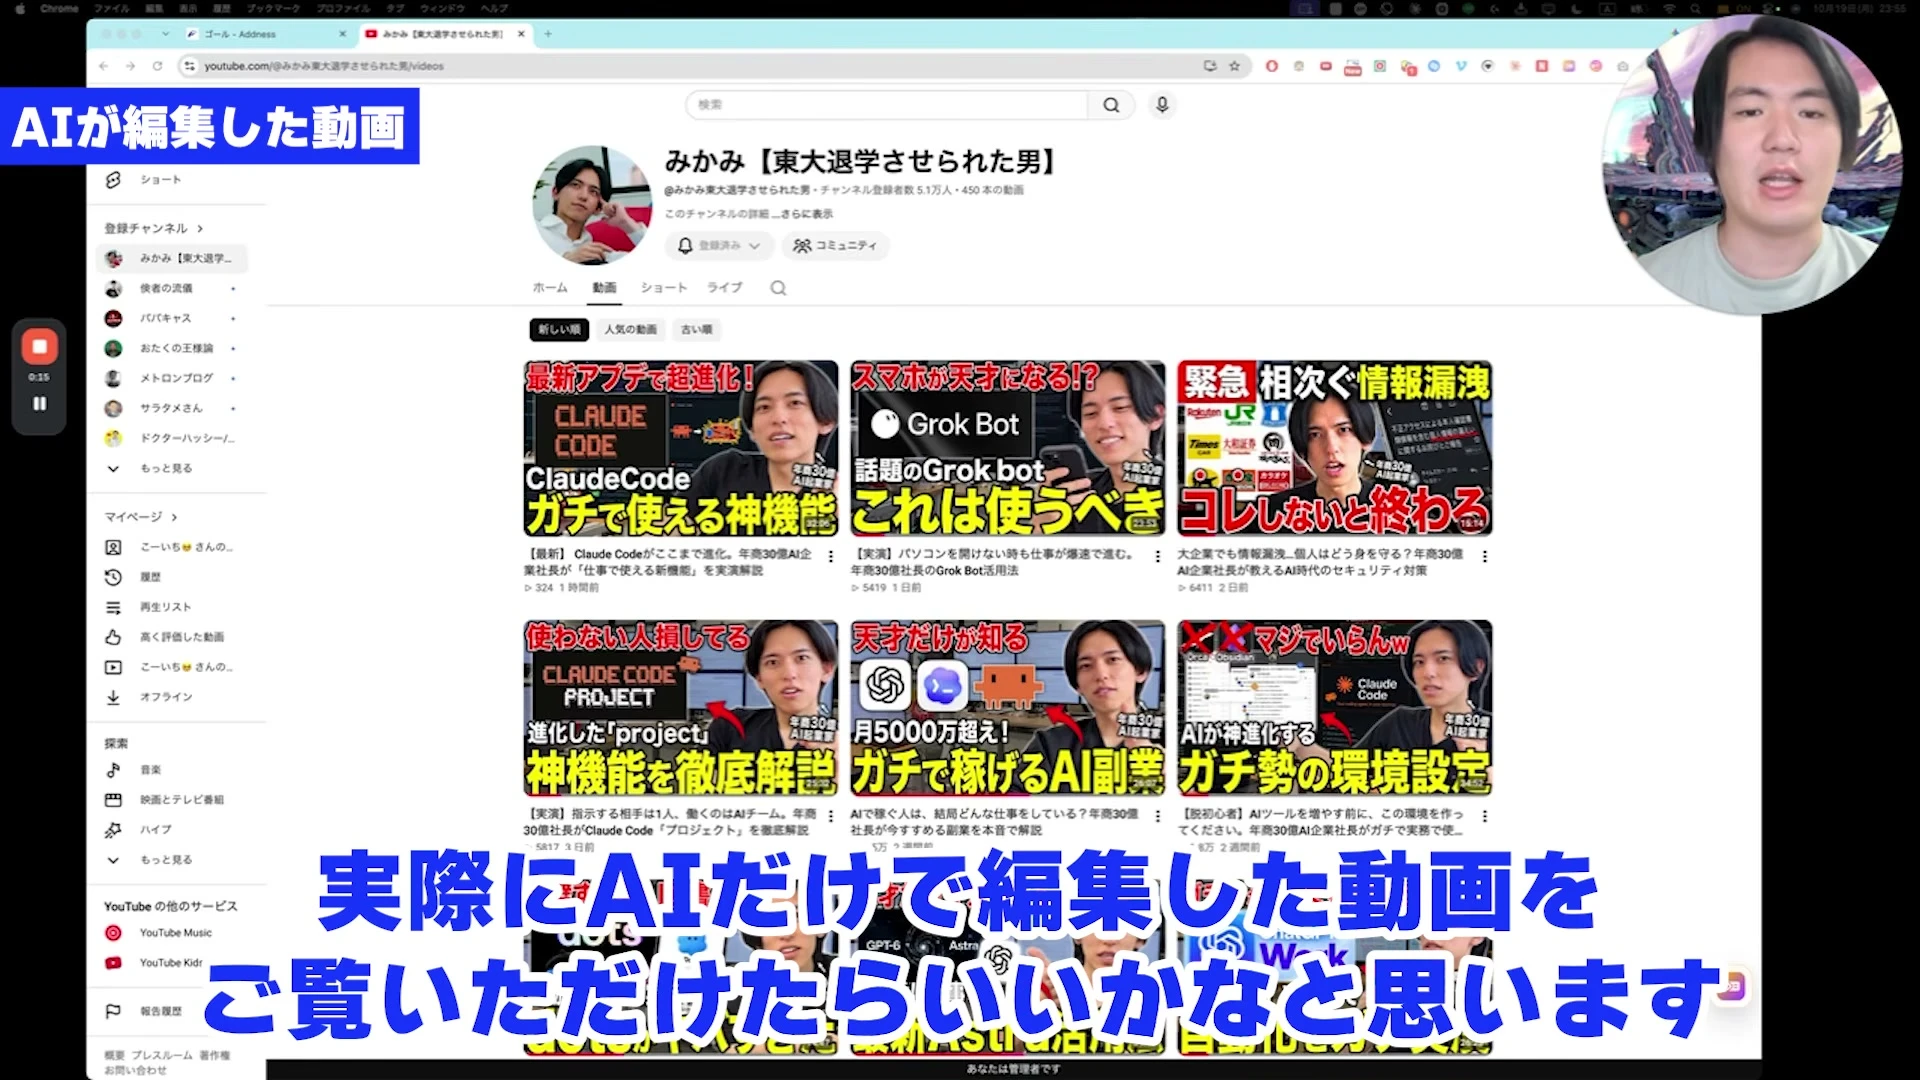Select the Videos (動画) channel tab
1920x1080 pixels.
pyautogui.click(x=604, y=288)
